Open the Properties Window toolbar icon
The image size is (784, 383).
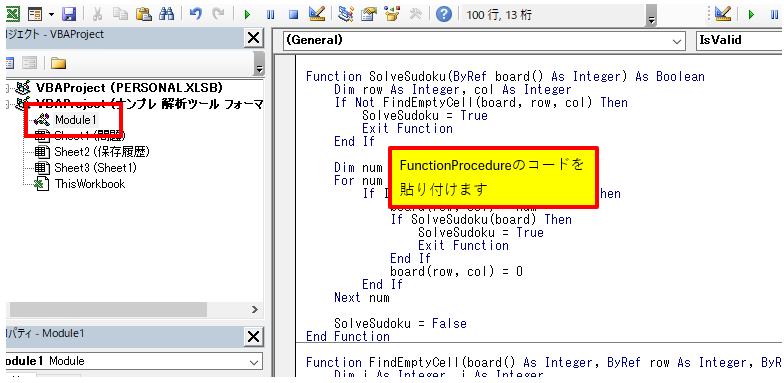point(369,14)
